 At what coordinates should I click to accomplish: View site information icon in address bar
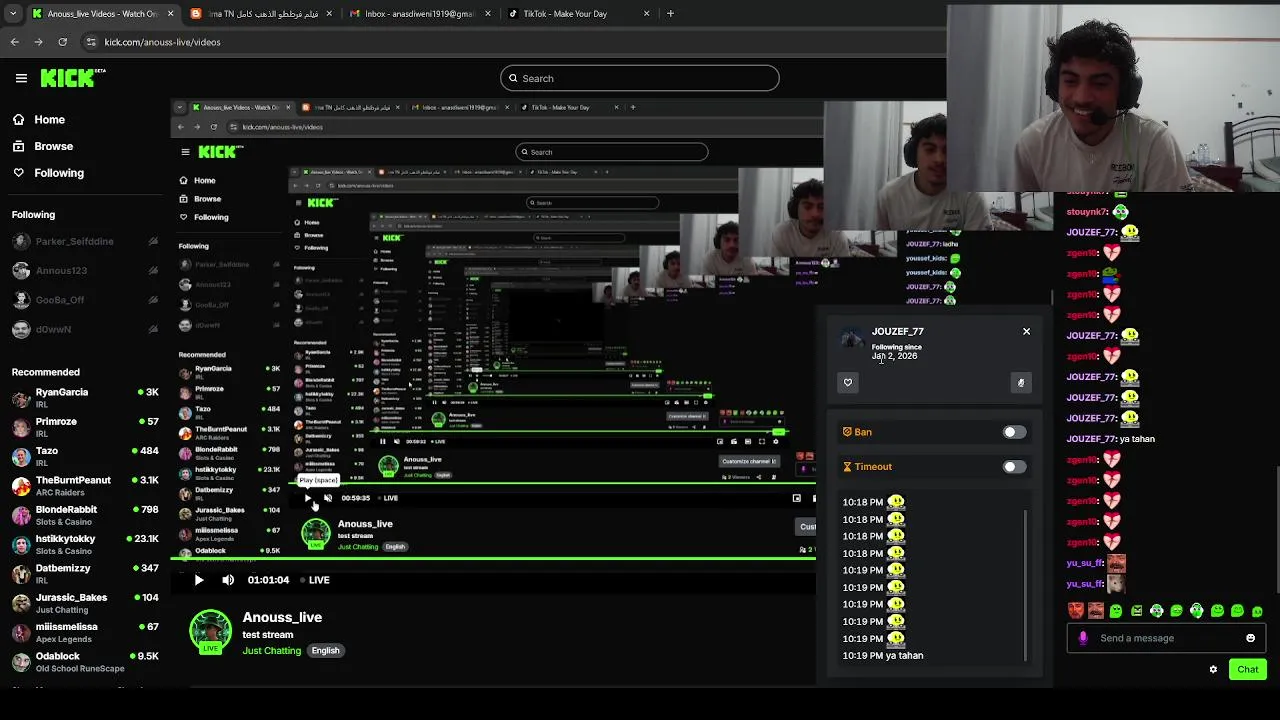tap(91, 42)
